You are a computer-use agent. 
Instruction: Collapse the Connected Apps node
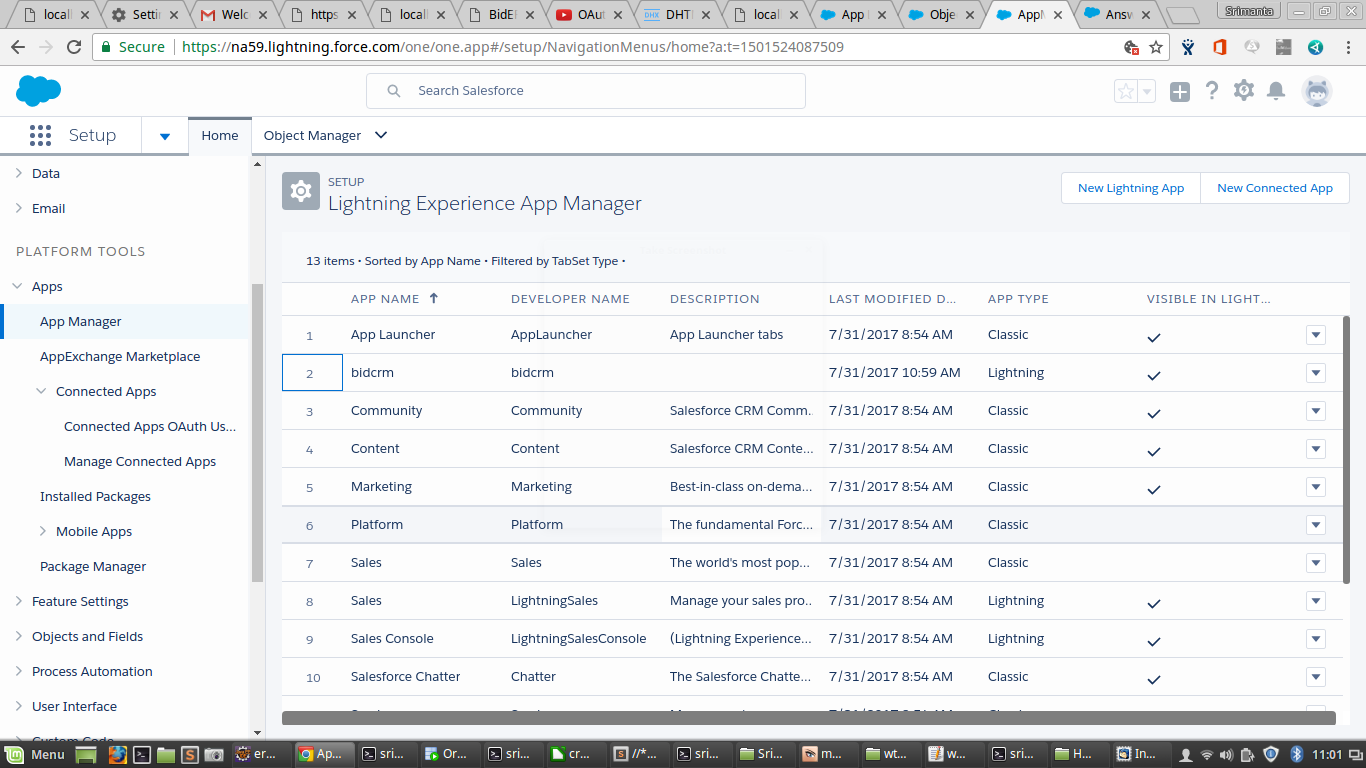42,391
